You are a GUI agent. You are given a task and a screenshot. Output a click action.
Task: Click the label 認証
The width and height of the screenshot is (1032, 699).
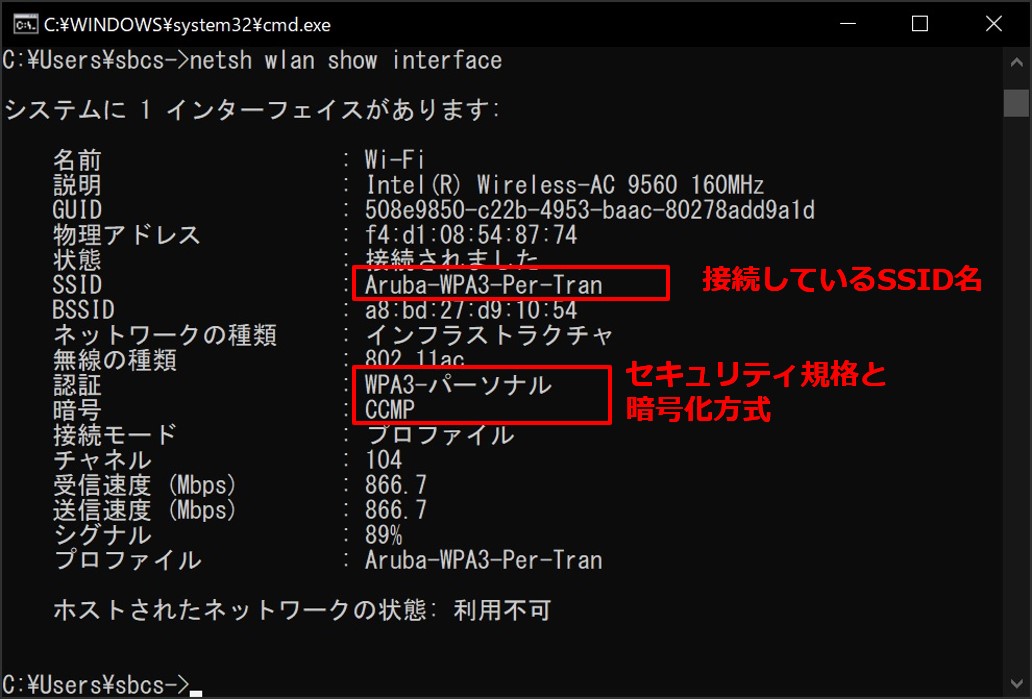coord(78,385)
